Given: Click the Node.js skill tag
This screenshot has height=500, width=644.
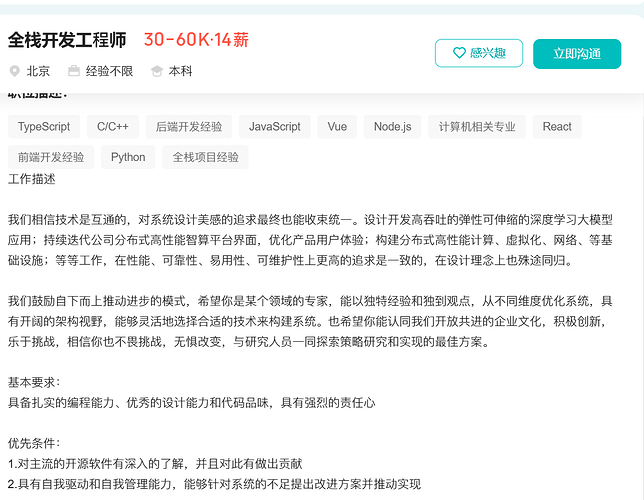Looking at the screenshot, I should pos(392,127).
